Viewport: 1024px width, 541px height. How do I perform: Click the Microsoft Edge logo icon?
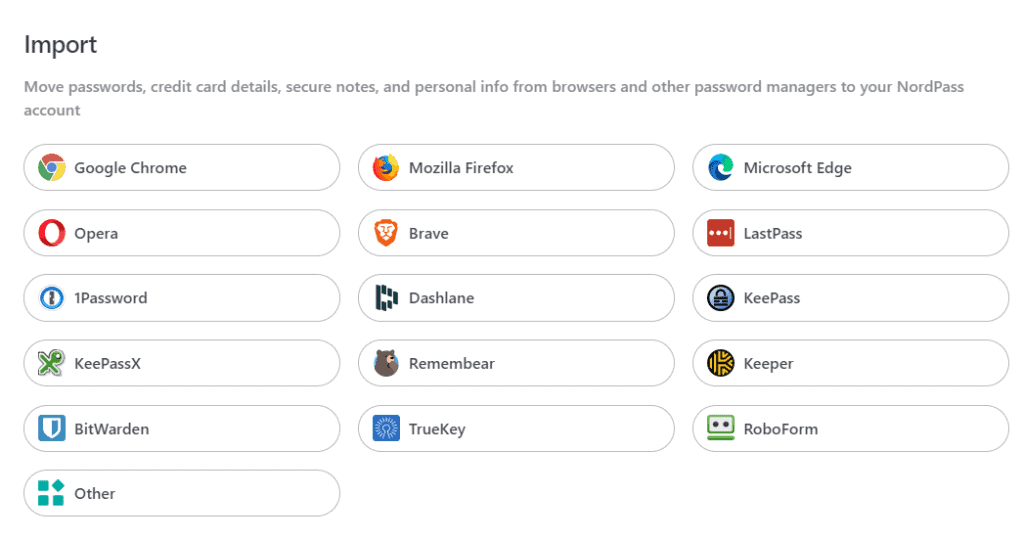[721, 168]
